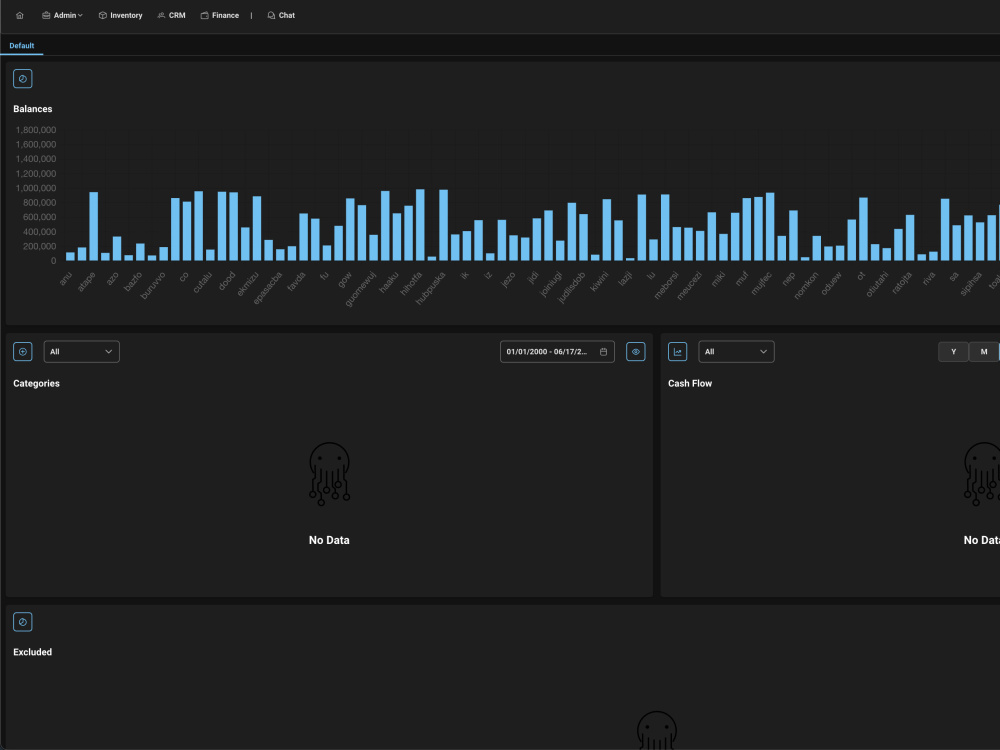
Task: Open the Admin menu
Action: (62, 15)
